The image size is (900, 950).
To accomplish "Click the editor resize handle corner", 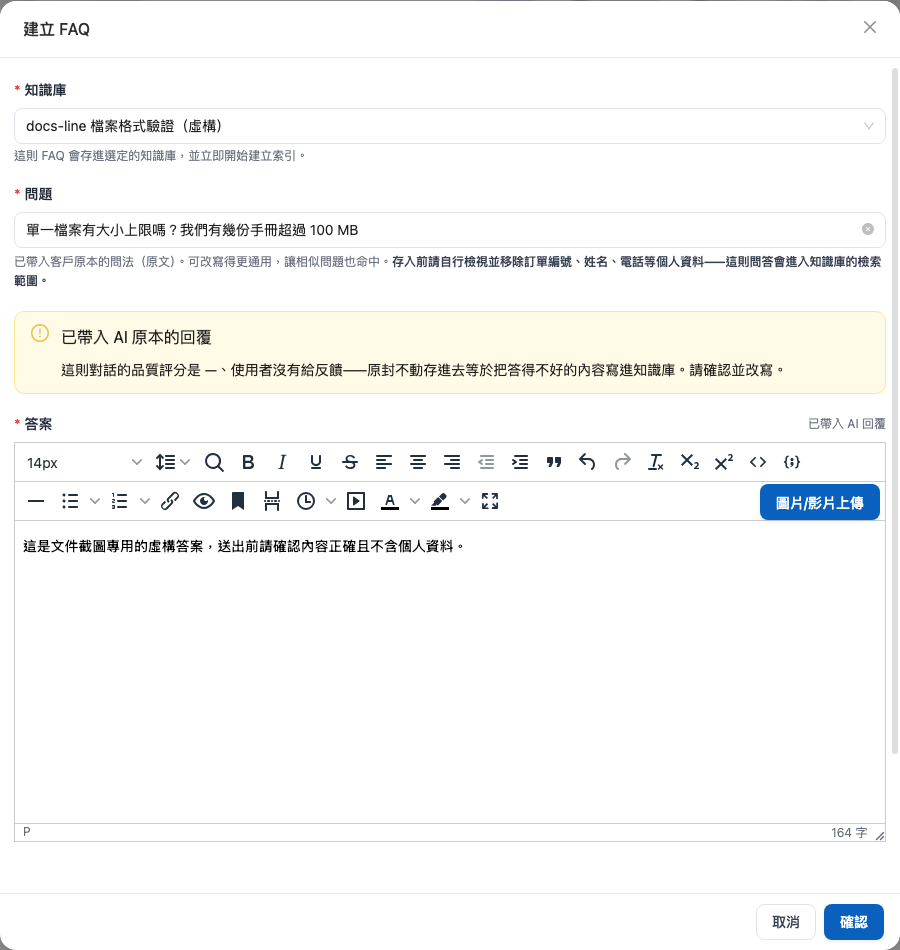I will coord(880,835).
